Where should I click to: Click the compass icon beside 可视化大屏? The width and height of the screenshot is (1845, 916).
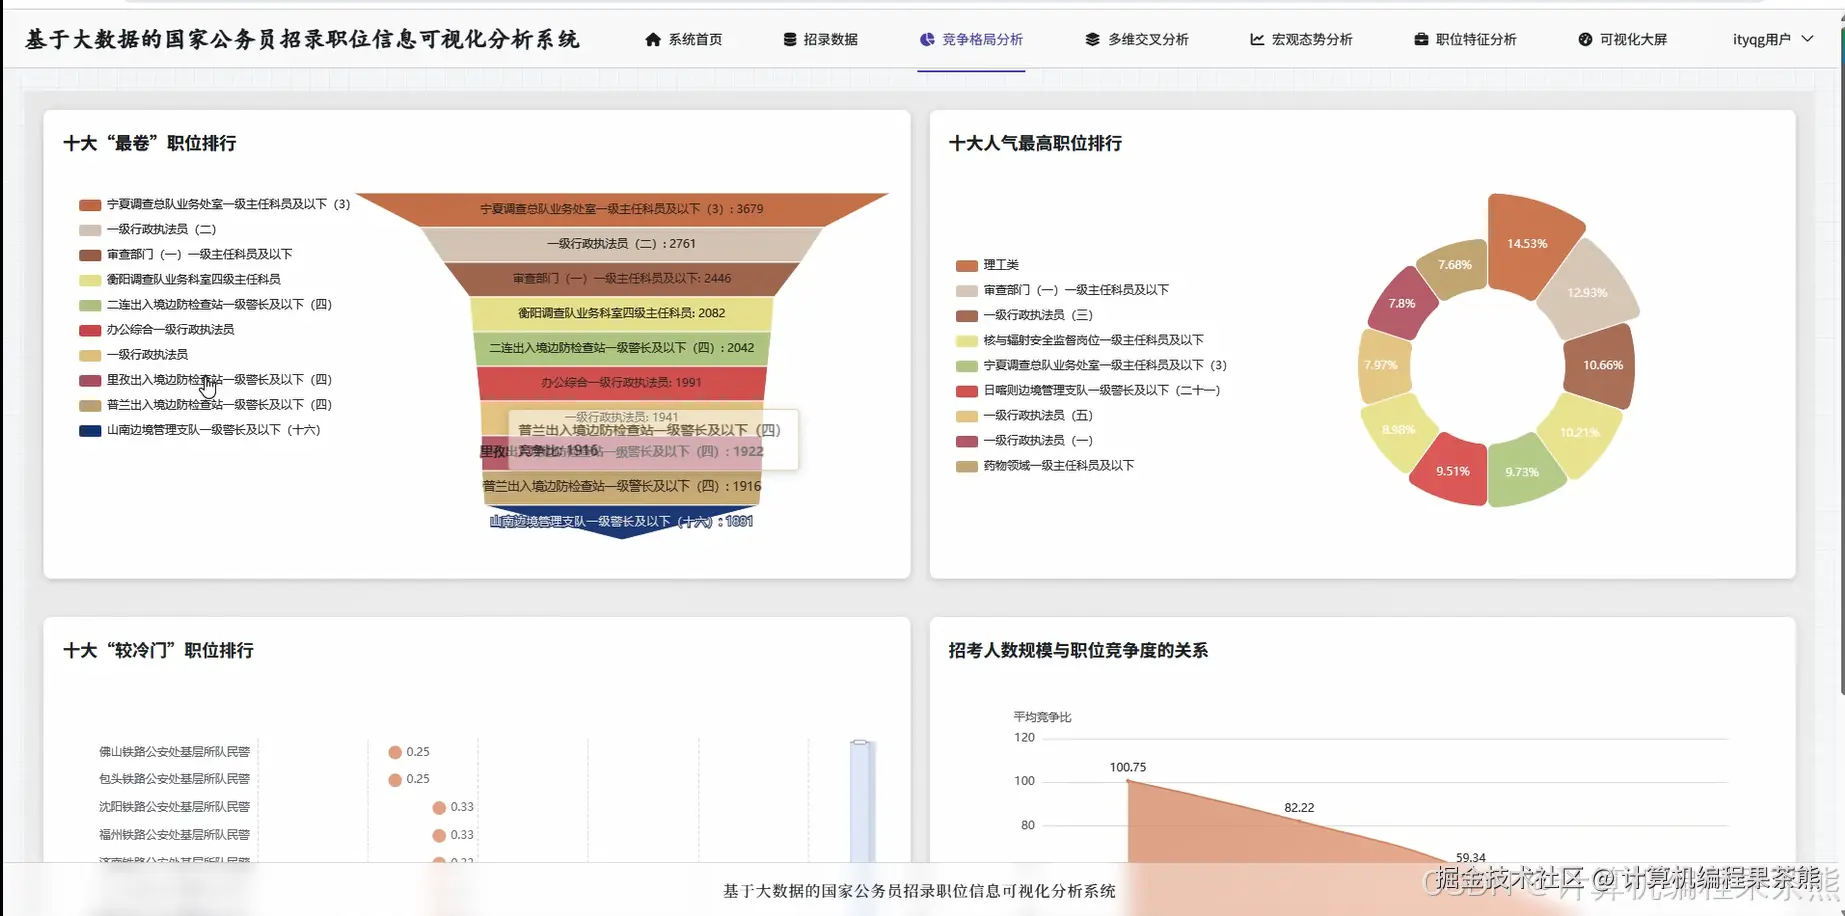pos(1583,40)
